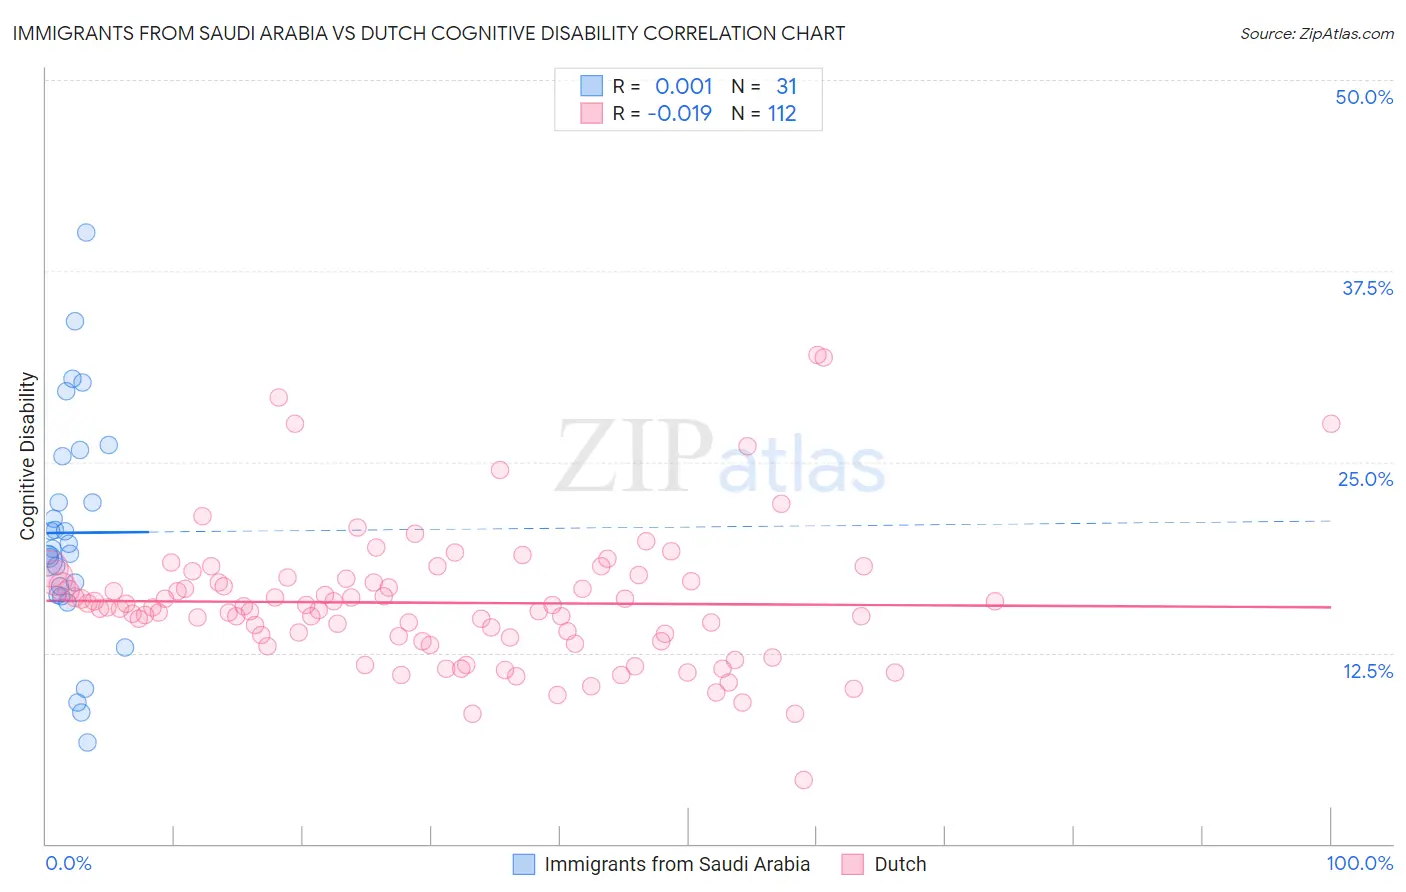Screen dimensions: 1406x892
Task: Click the 100.0% x-axis label
Action: click(1360, 863)
